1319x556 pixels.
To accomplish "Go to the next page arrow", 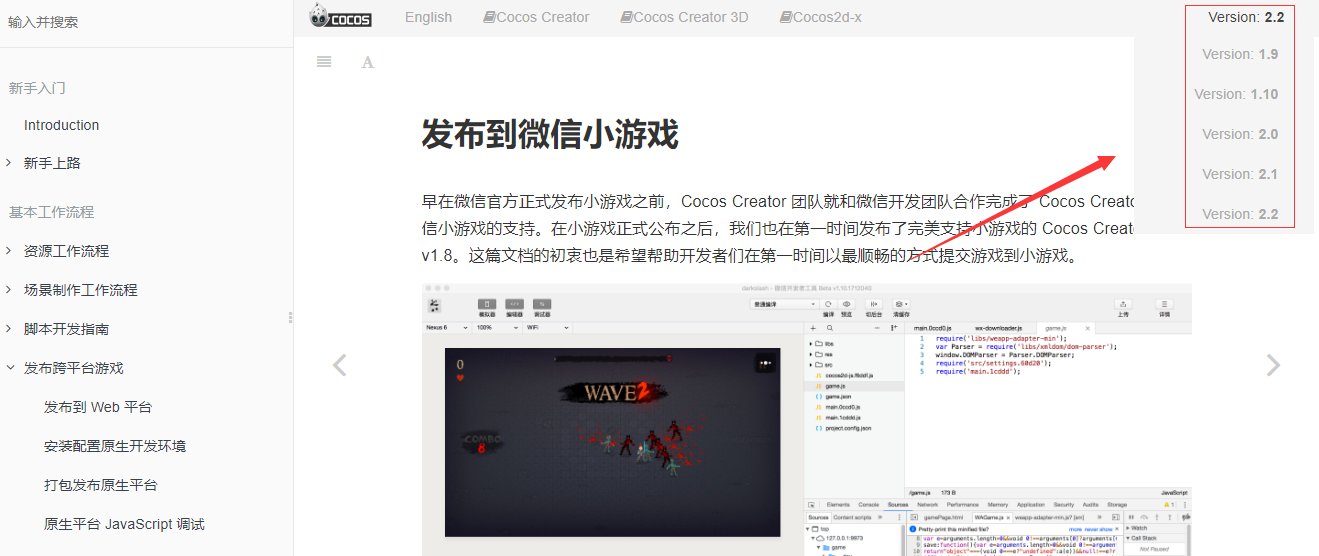I will point(1273,365).
